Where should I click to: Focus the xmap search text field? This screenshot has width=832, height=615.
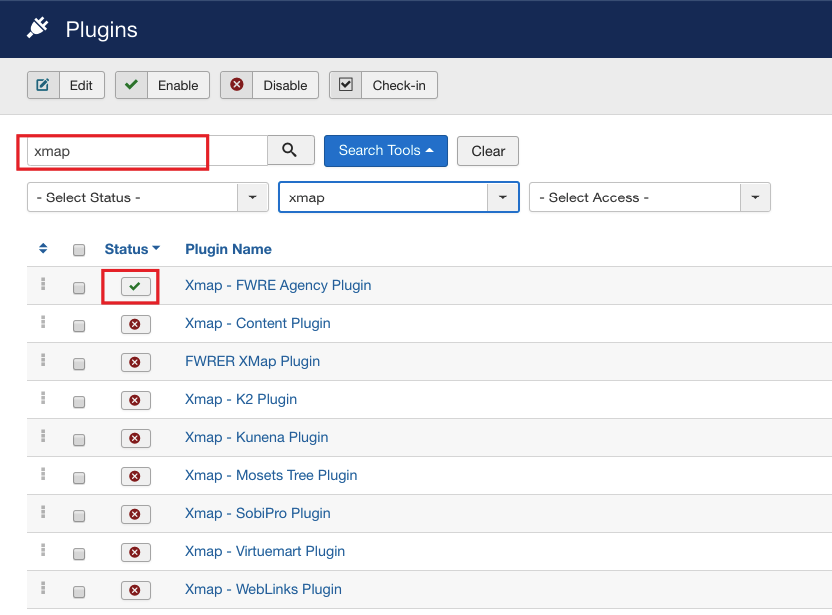coord(146,151)
